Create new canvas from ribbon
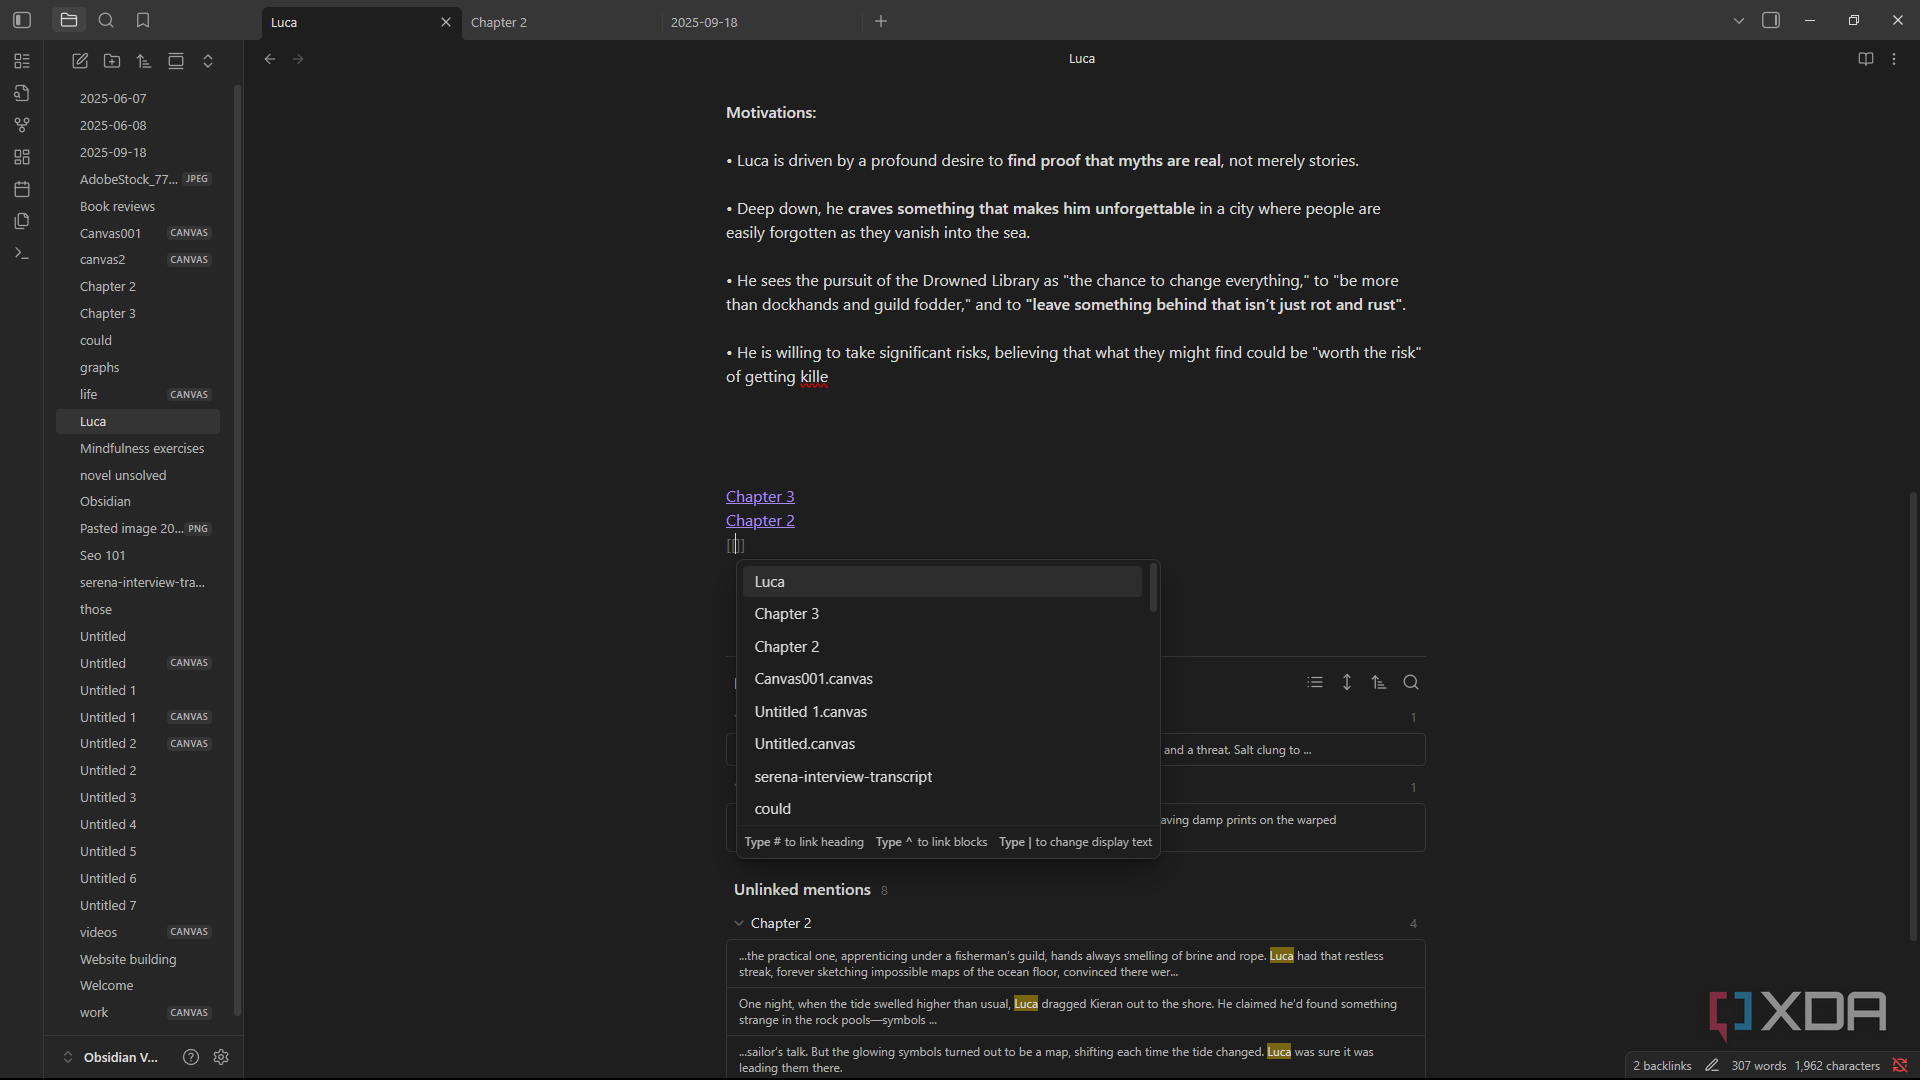The height and width of the screenshot is (1080, 1920). click(x=22, y=157)
